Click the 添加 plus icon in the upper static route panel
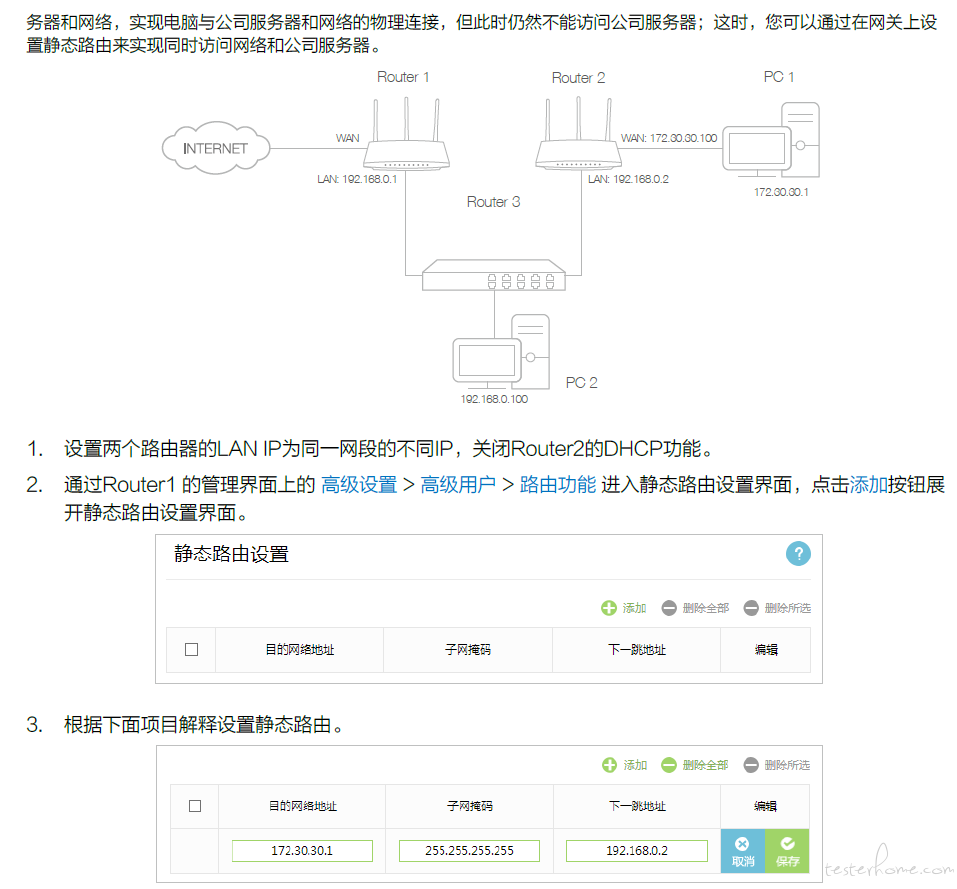Image resolution: width=957 pixels, height=889 pixels. click(609, 608)
